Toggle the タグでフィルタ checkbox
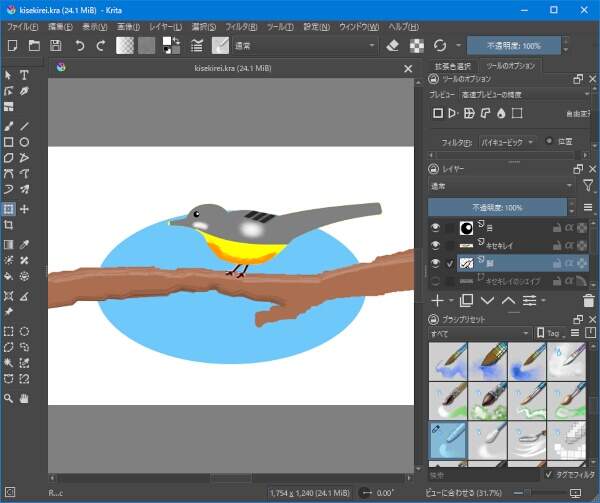Viewport: 600px width, 503px height. 547,475
